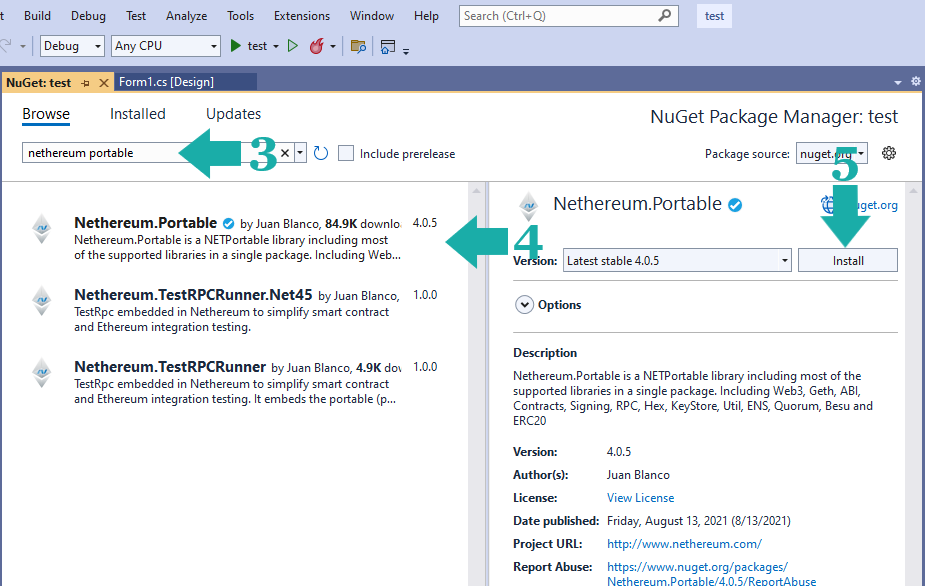Pin the NuGet: test tab
The height and width of the screenshot is (586, 925).
tap(86, 82)
